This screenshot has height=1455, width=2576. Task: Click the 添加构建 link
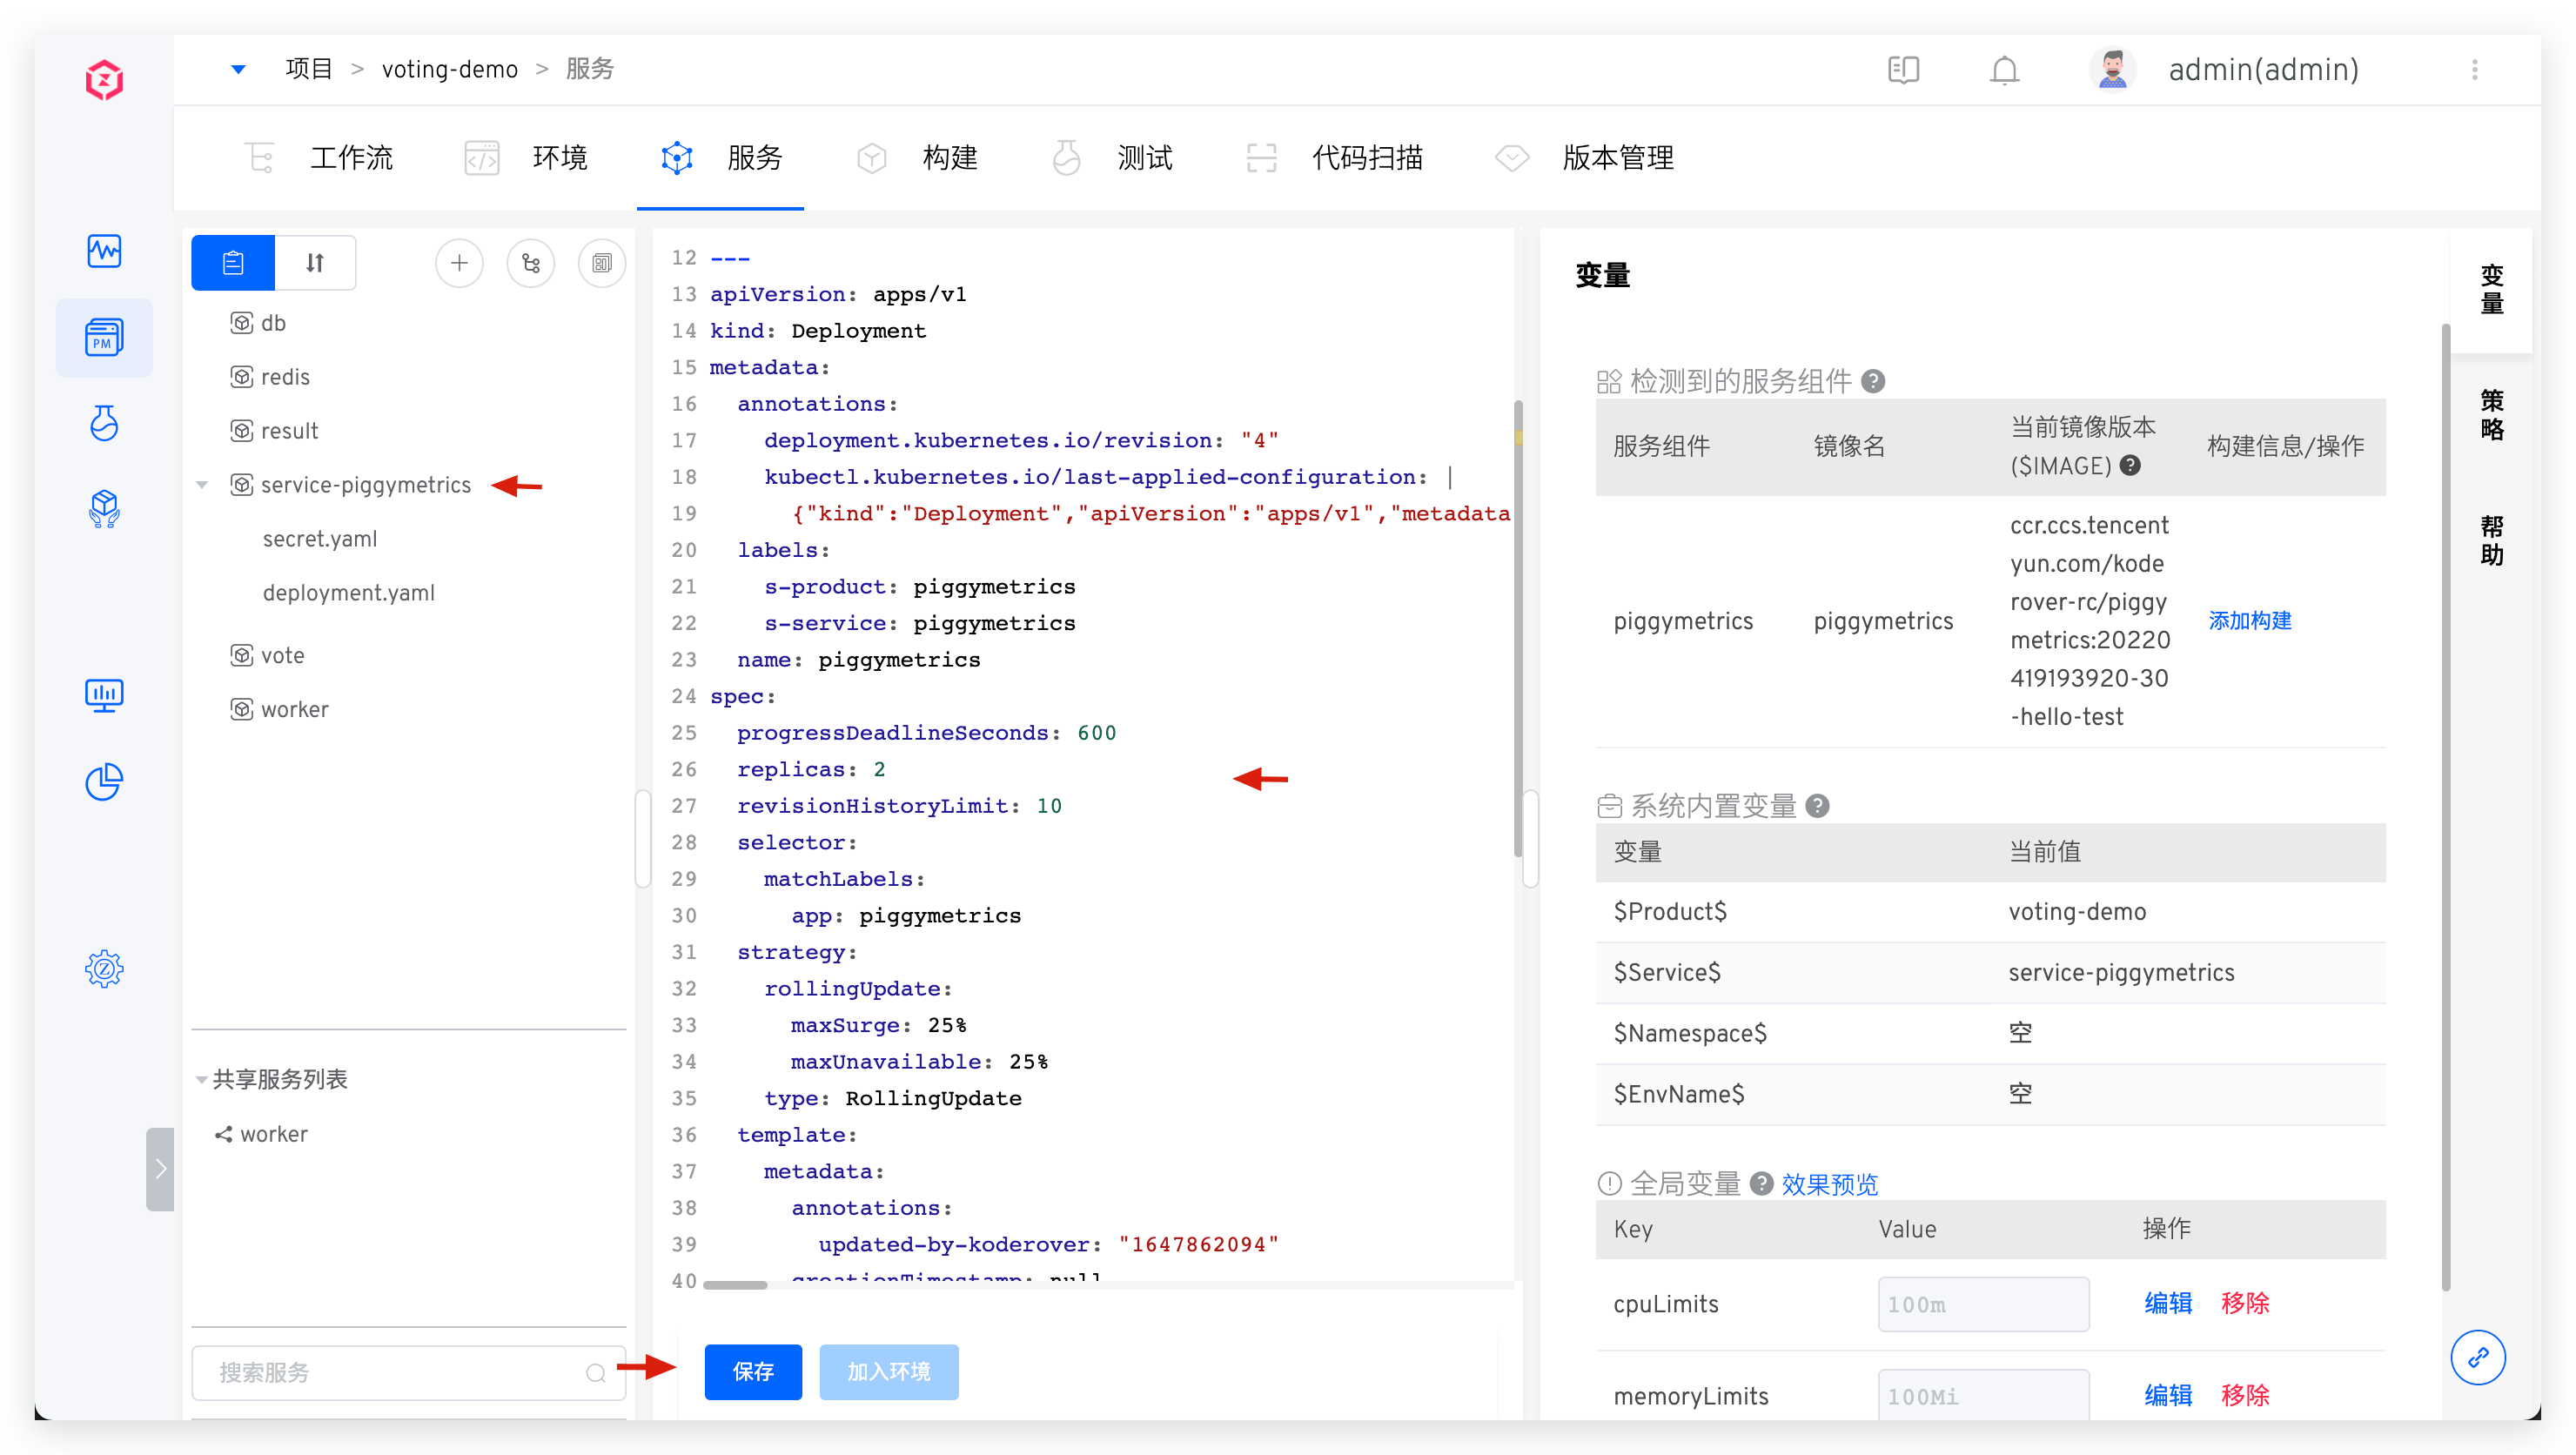click(x=2249, y=621)
